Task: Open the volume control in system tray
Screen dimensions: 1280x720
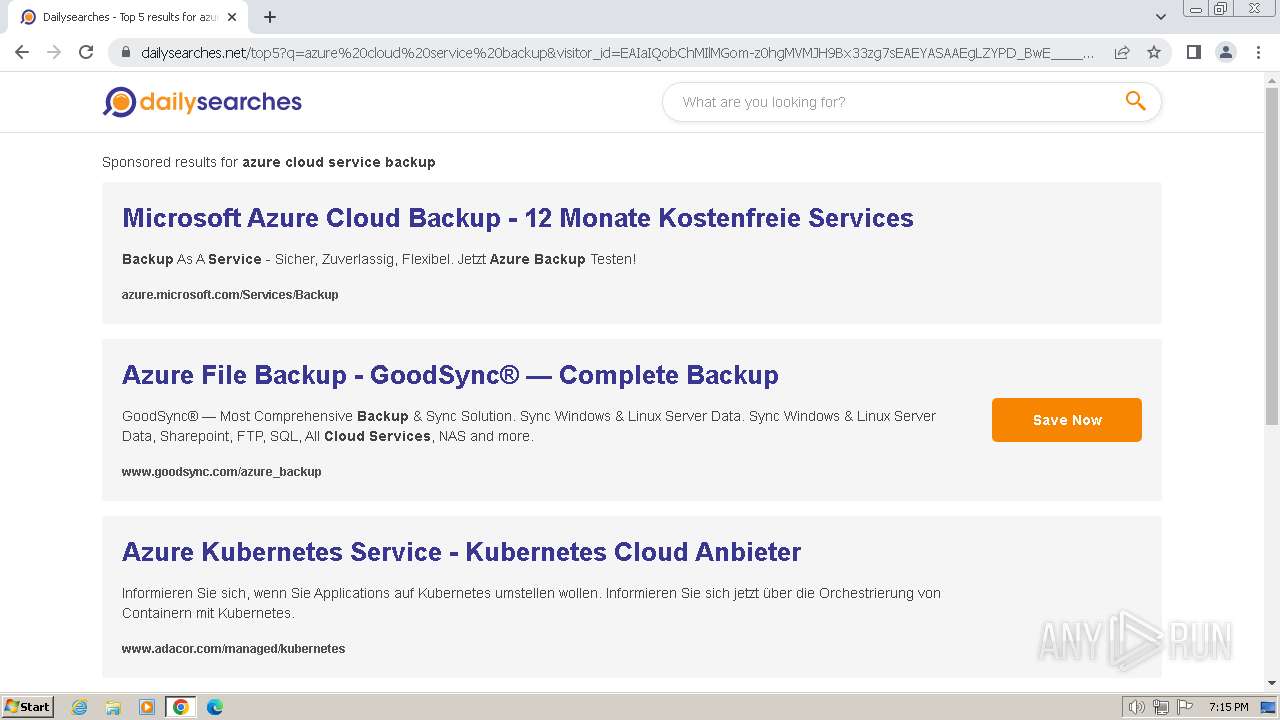Action: click(x=1136, y=707)
